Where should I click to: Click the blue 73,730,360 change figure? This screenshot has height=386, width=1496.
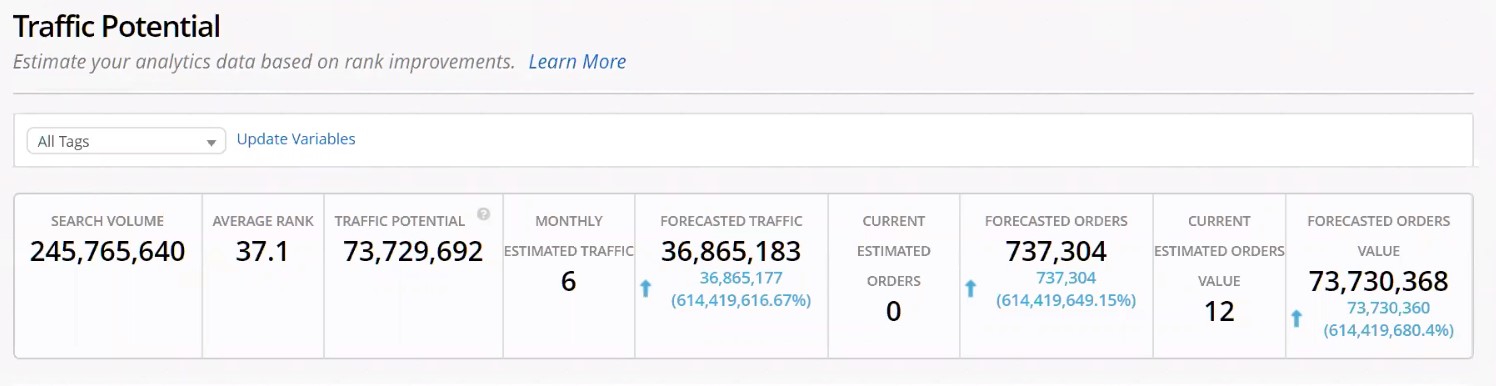click(1388, 308)
